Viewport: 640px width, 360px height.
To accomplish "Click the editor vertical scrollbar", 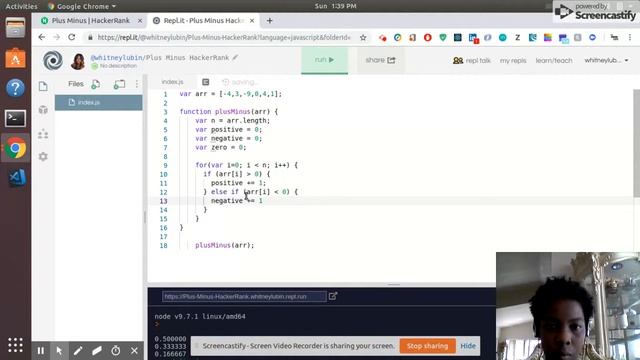I will tap(636, 143).
